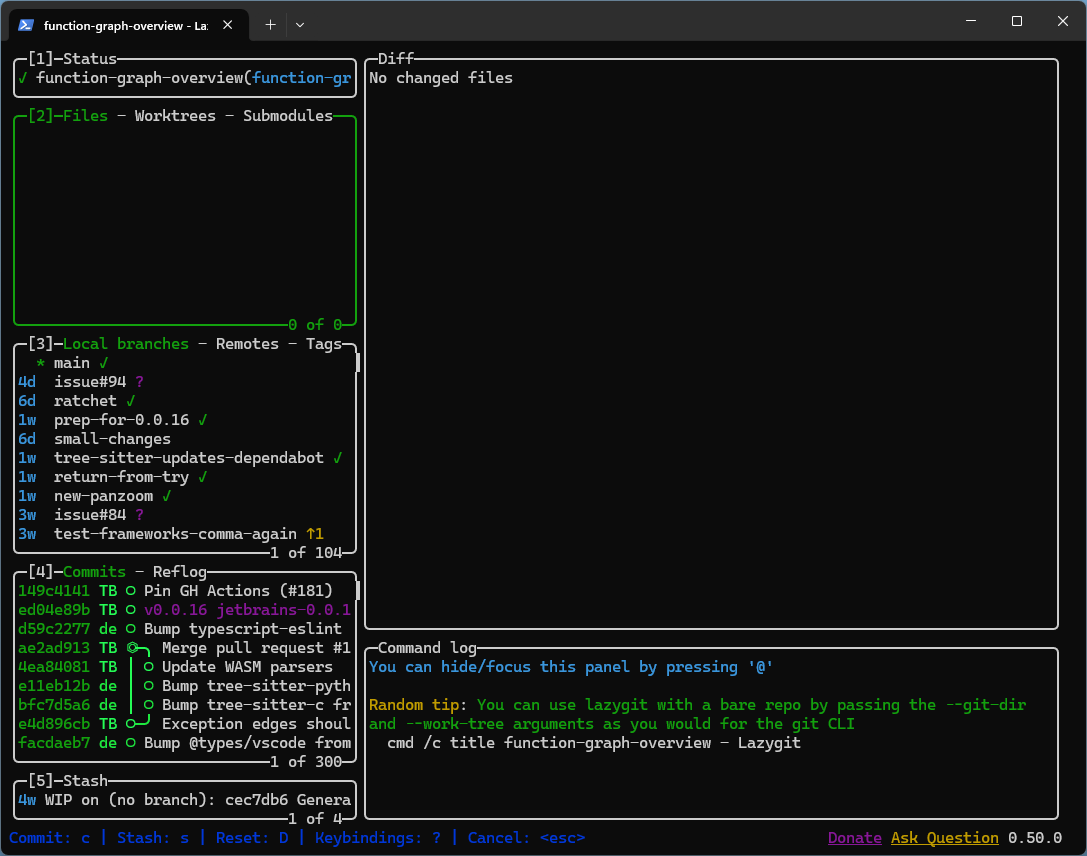Focus the Diff panel title
The width and height of the screenshot is (1087, 856).
(396, 59)
